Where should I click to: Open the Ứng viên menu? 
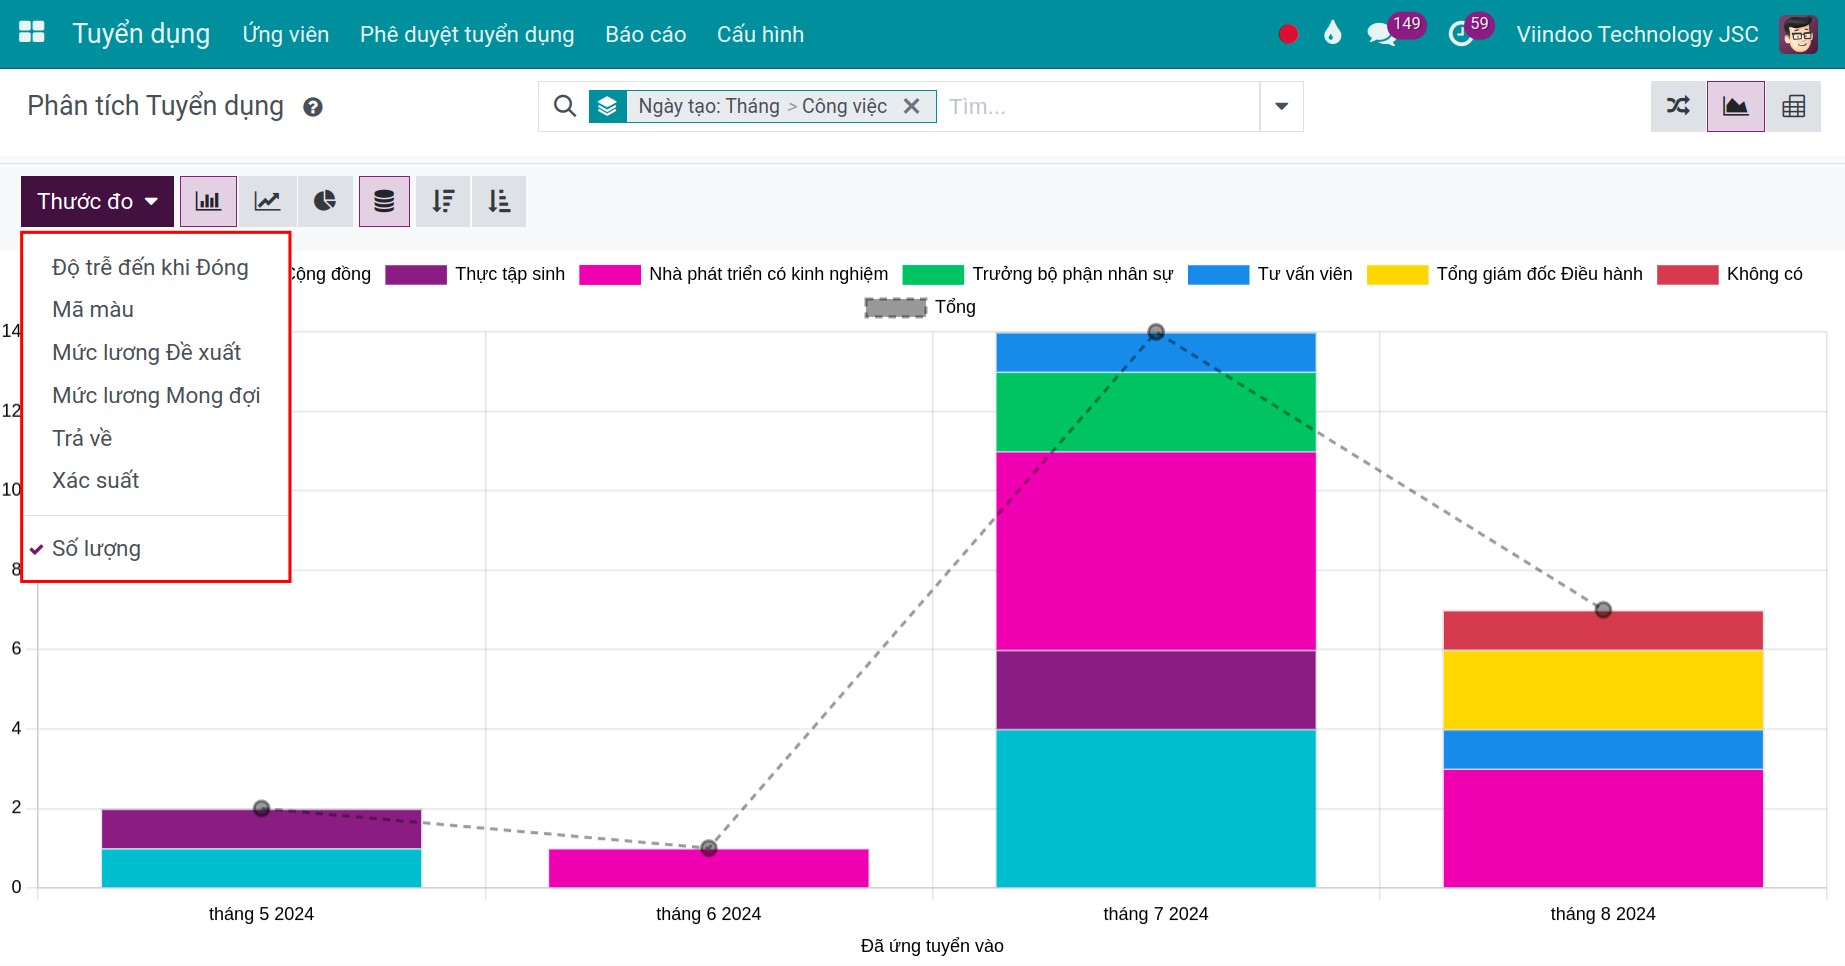point(286,34)
